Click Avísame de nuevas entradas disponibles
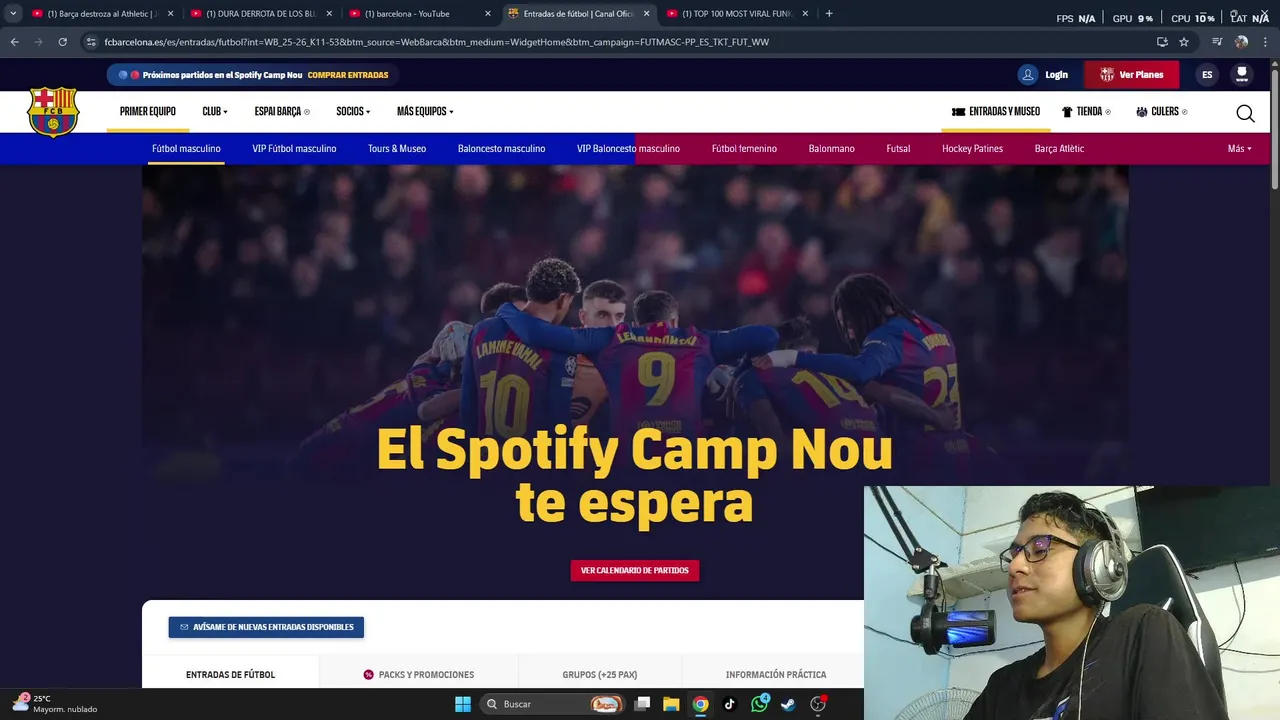The image size is (1280, 720). [x=266, y=627]
